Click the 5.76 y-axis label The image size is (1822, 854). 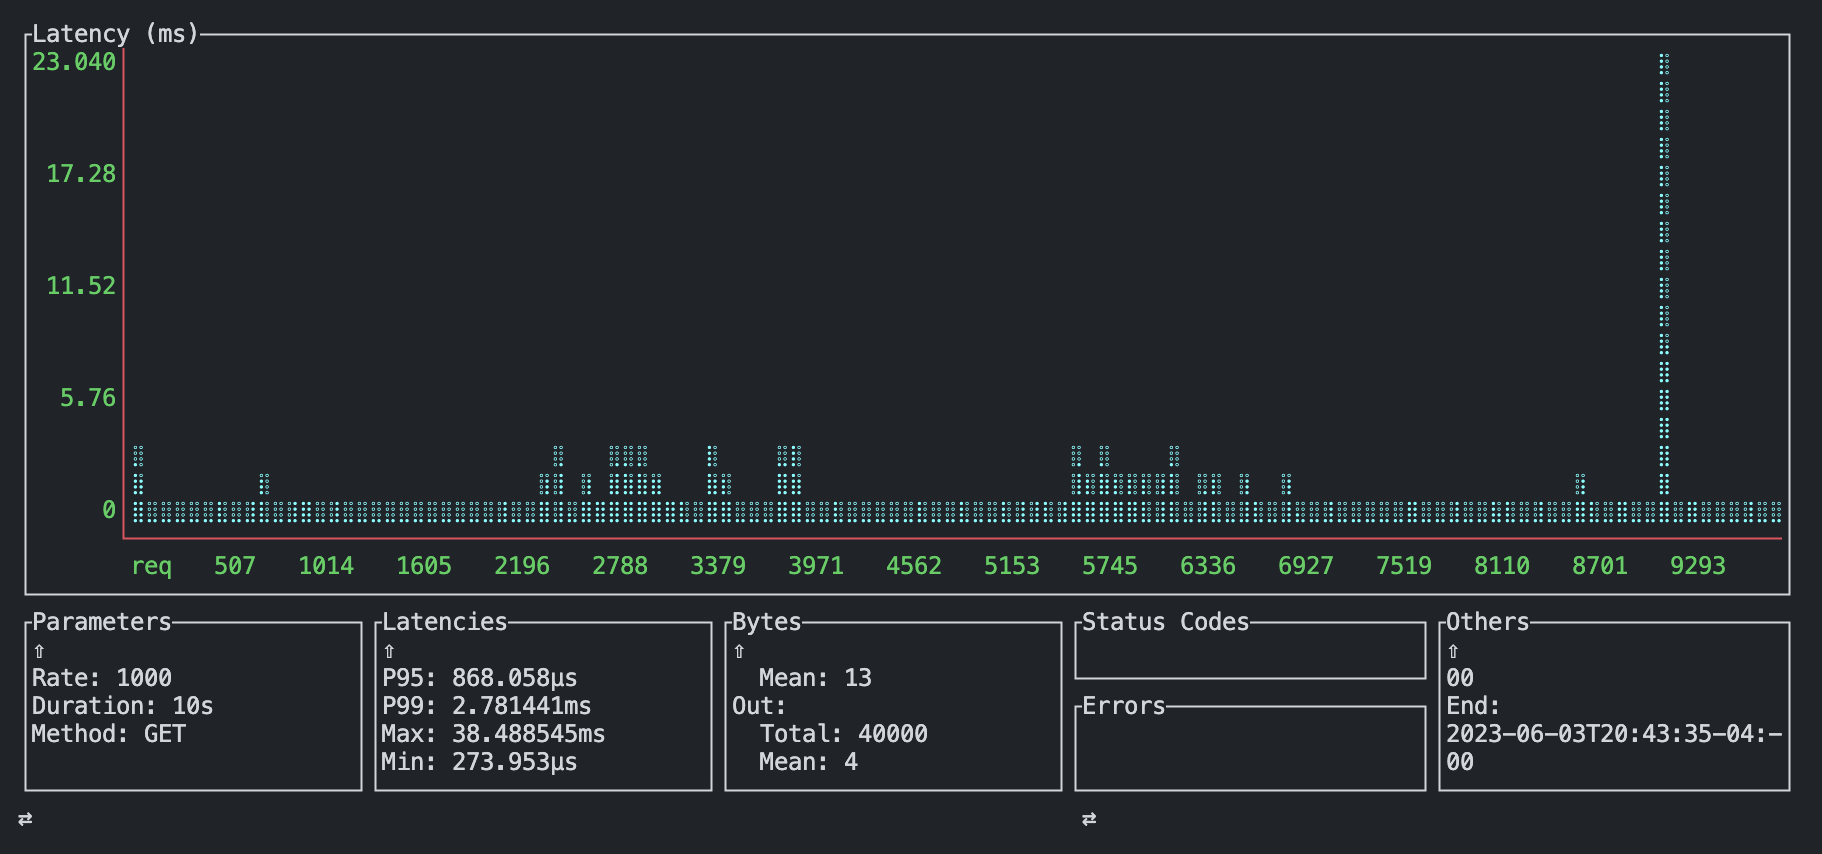click(x=88, y=398)
